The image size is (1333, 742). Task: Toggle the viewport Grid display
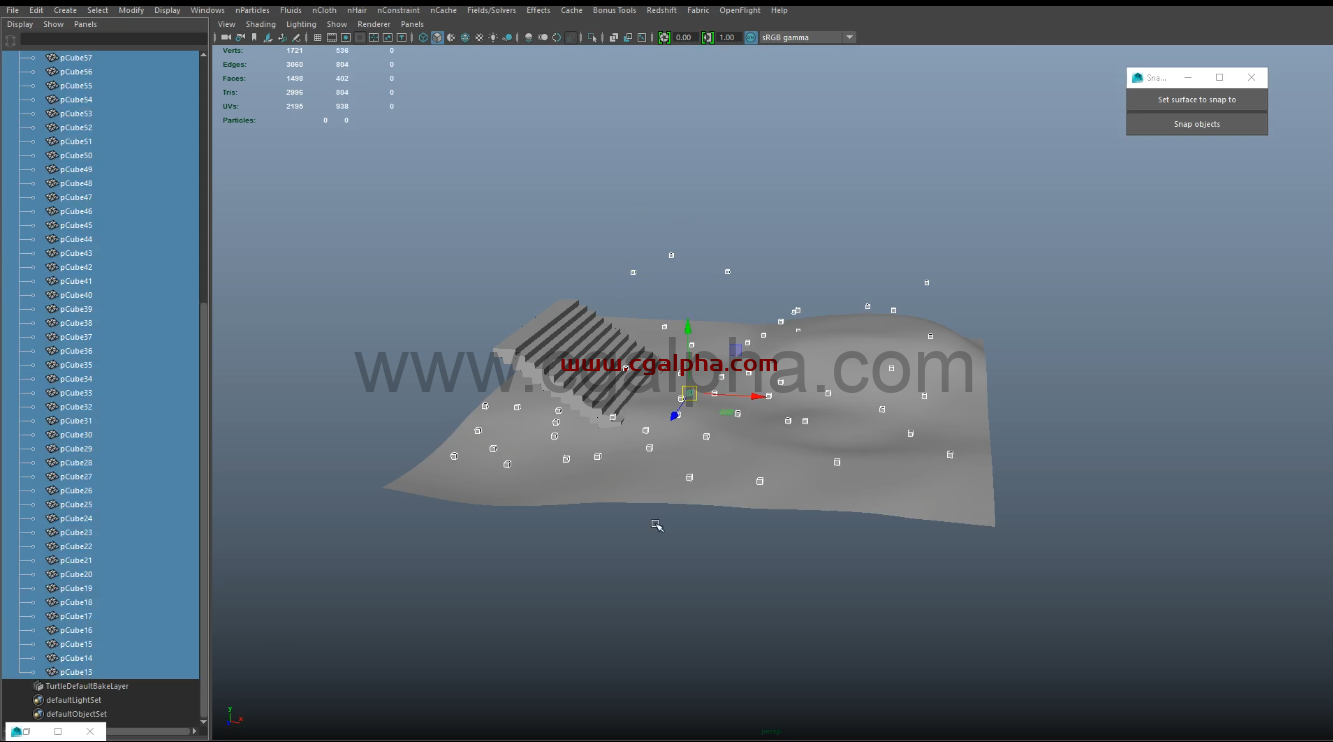tap(317, 37)
